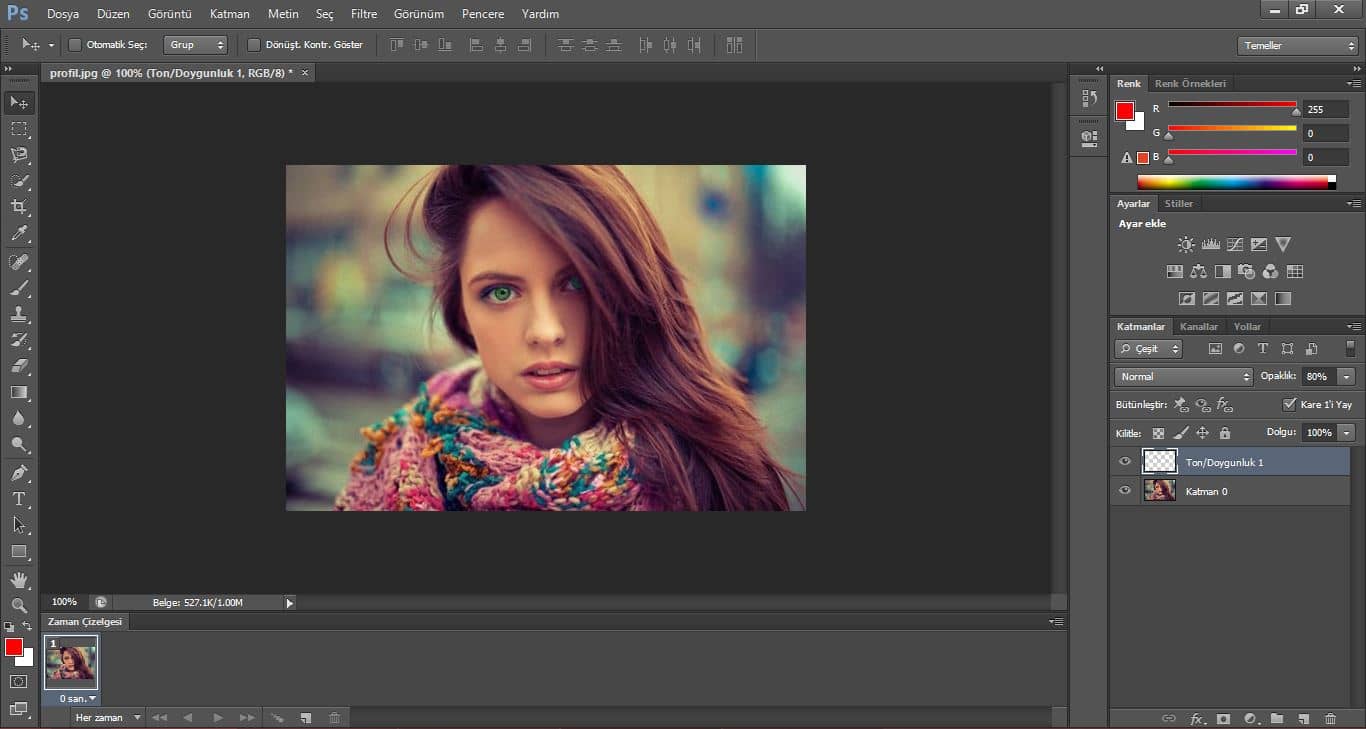Open the Filtre menu
Screen dimensions: 1366x729
coord(364,14)
